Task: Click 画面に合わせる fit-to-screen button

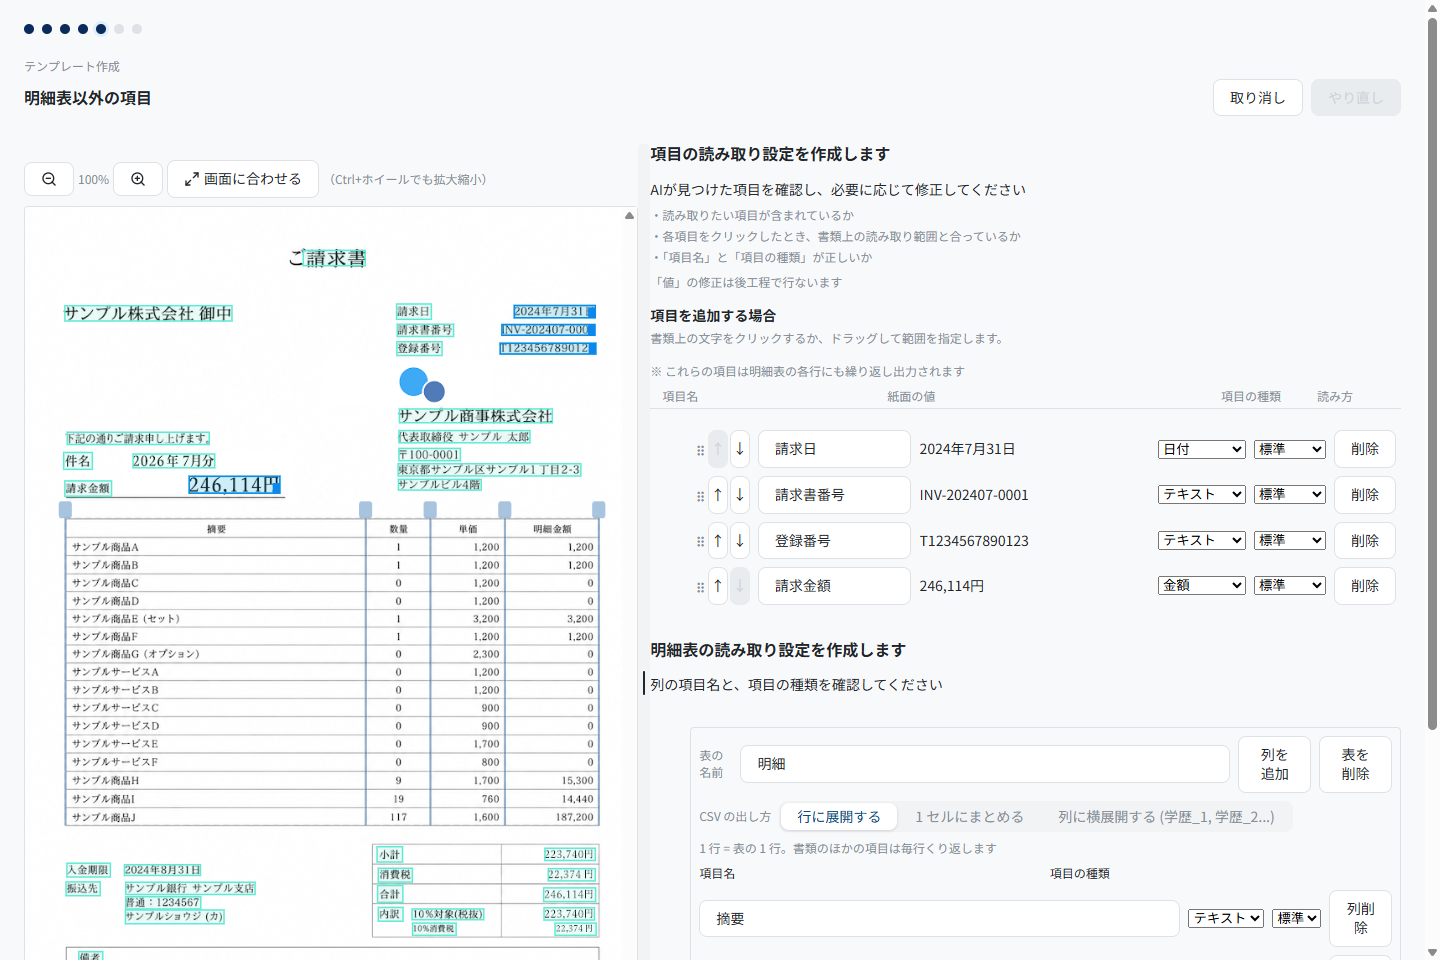Action: 243,179
